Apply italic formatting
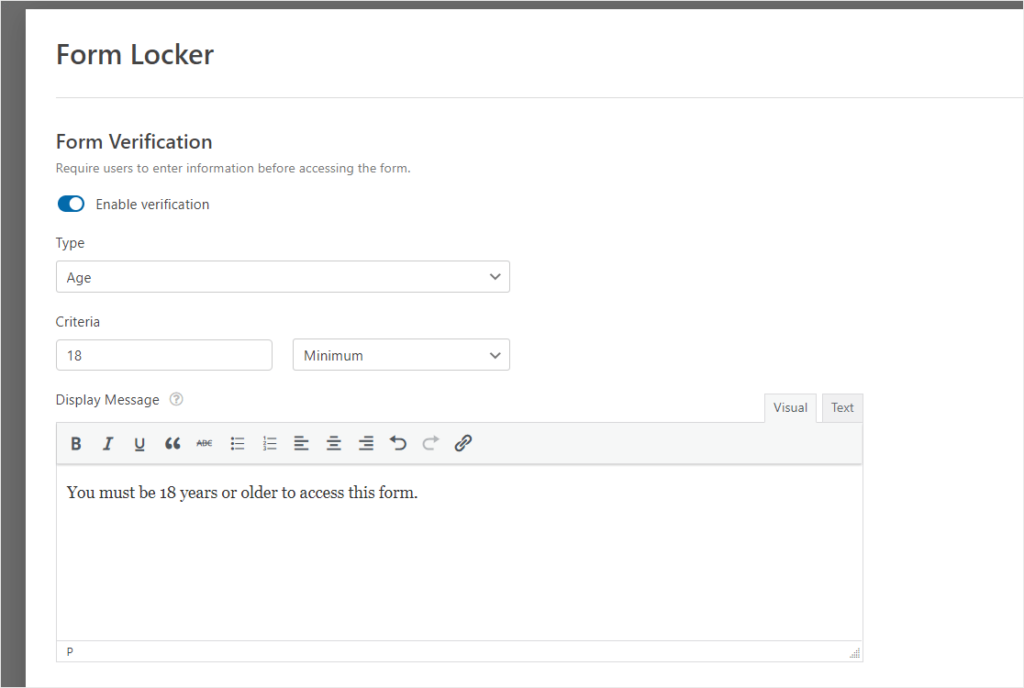1024x688 pixels. coord(108,443)
